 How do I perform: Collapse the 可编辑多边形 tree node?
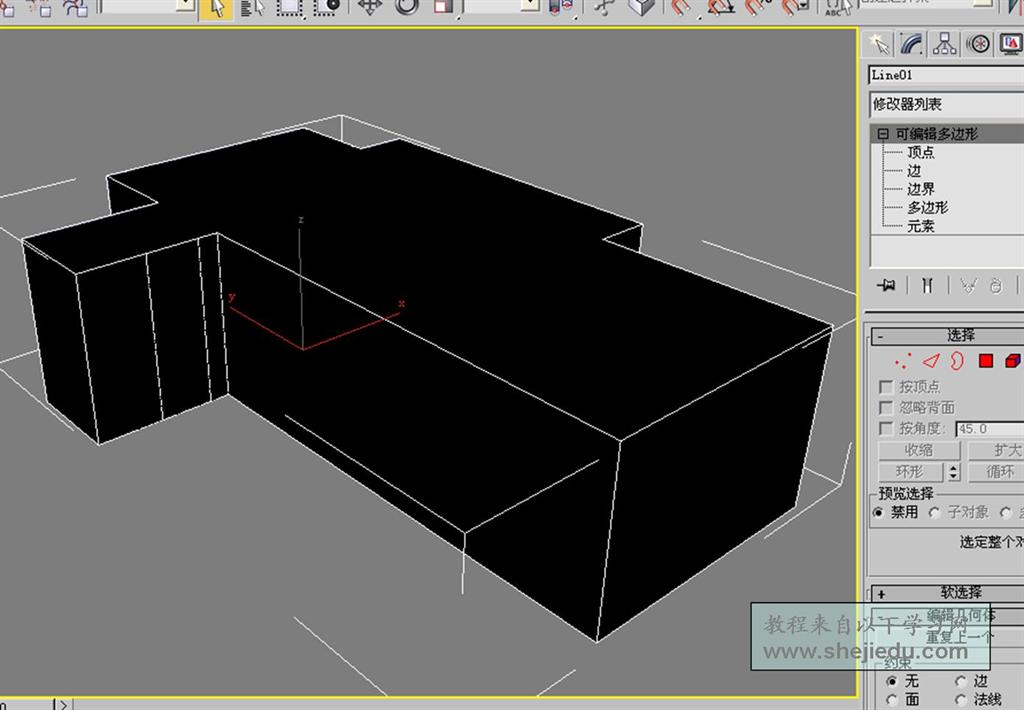coord(883,134)
